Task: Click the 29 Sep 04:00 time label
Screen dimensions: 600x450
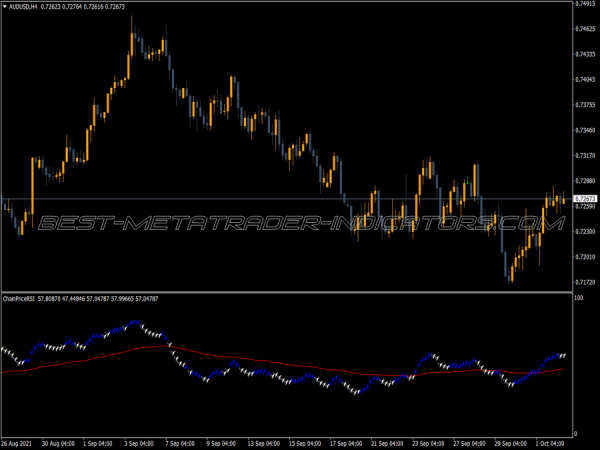Action: pyautogui.click(x=510, y=444)
